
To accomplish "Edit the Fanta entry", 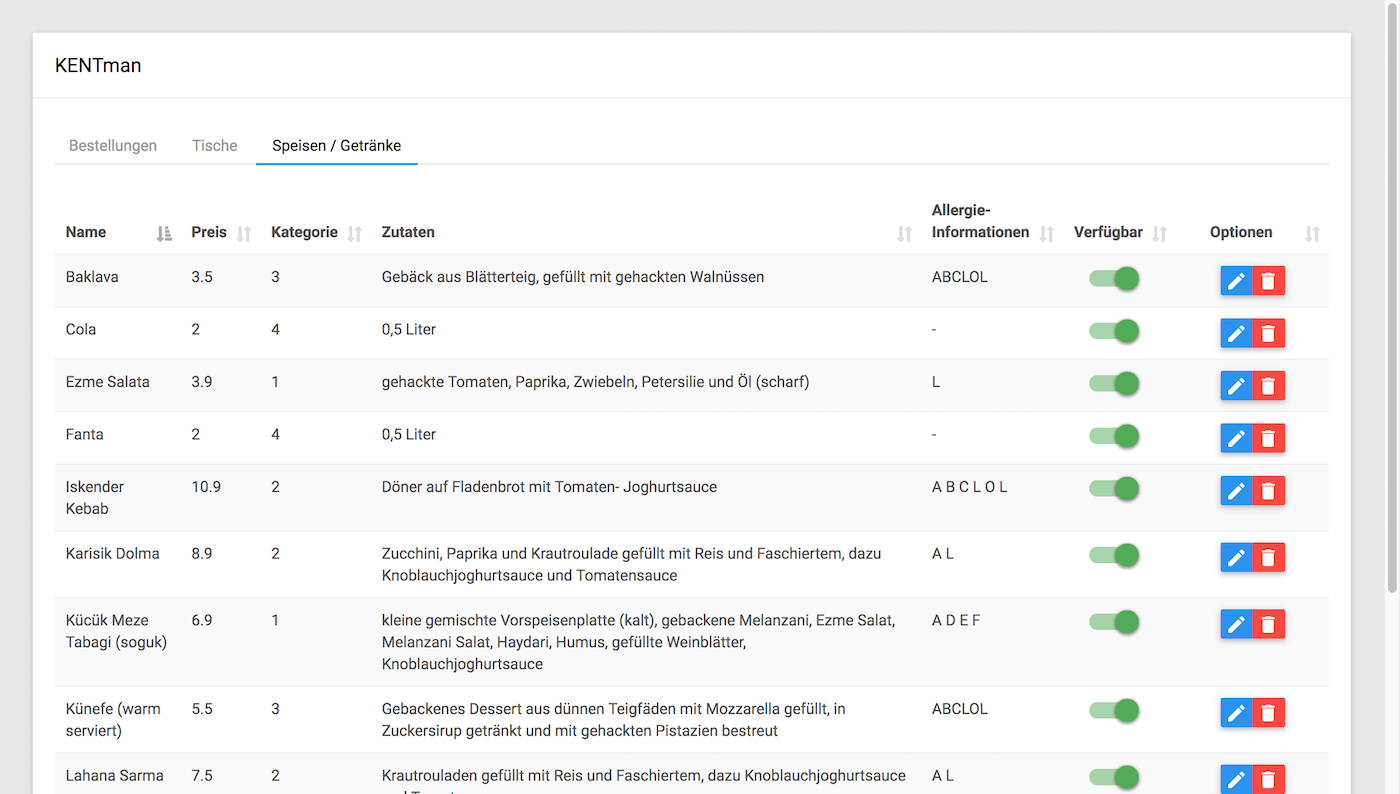I will [1237, 438].
